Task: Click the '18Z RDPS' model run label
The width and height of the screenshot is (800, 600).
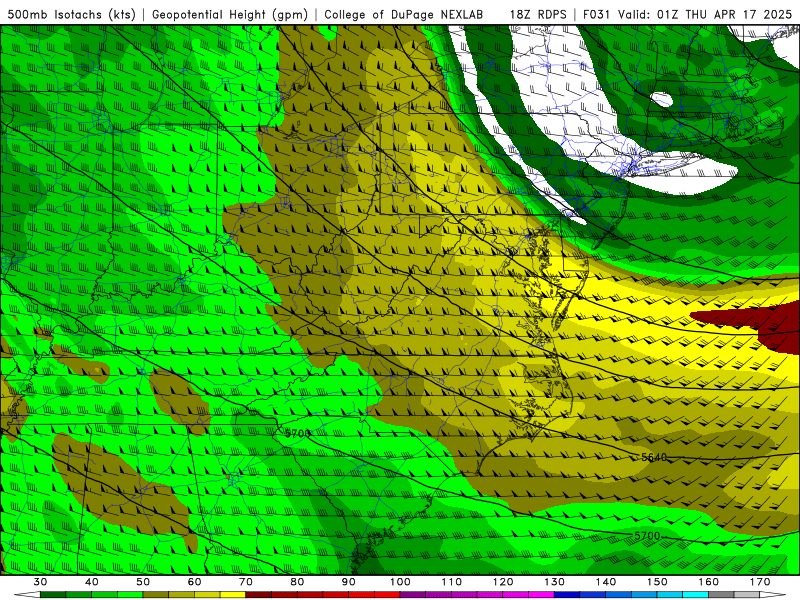Action: [538, 14]
